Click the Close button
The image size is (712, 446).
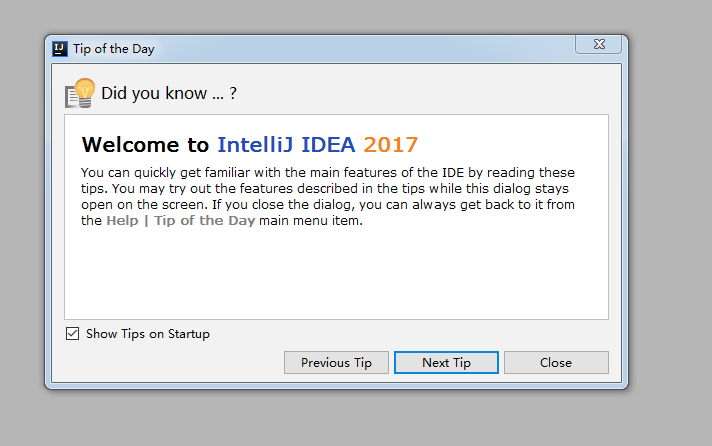click(x=556, y=362)
